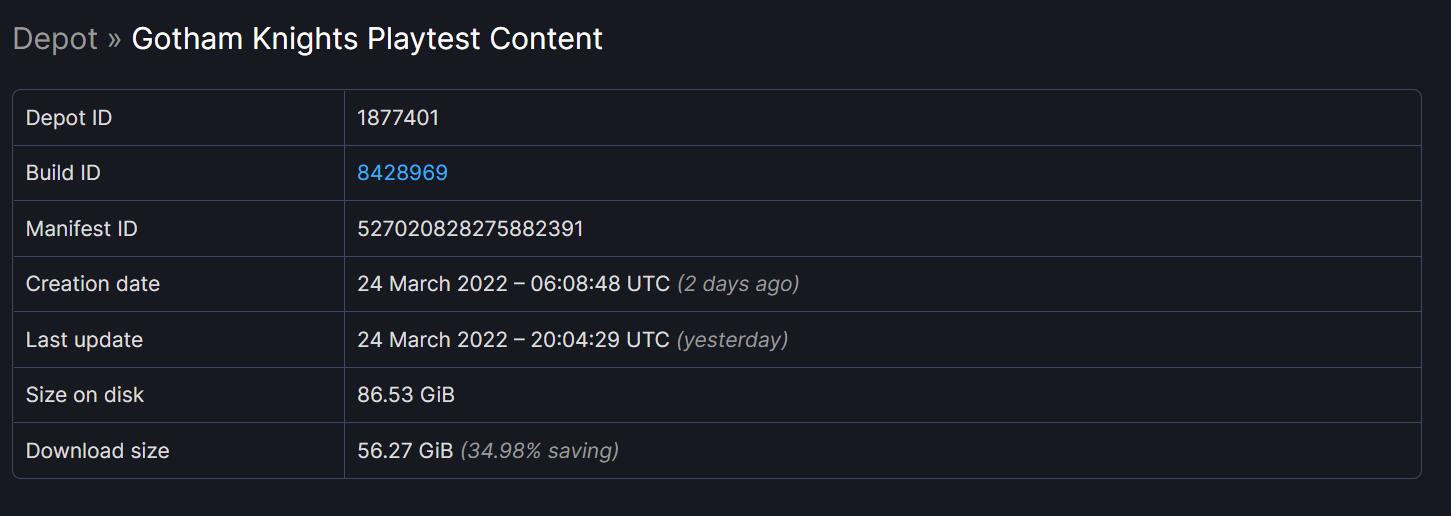This screenshot has width=1451, height=516.
Task: Select the depot ID value 1877401
Action: [x=398, y=118]
